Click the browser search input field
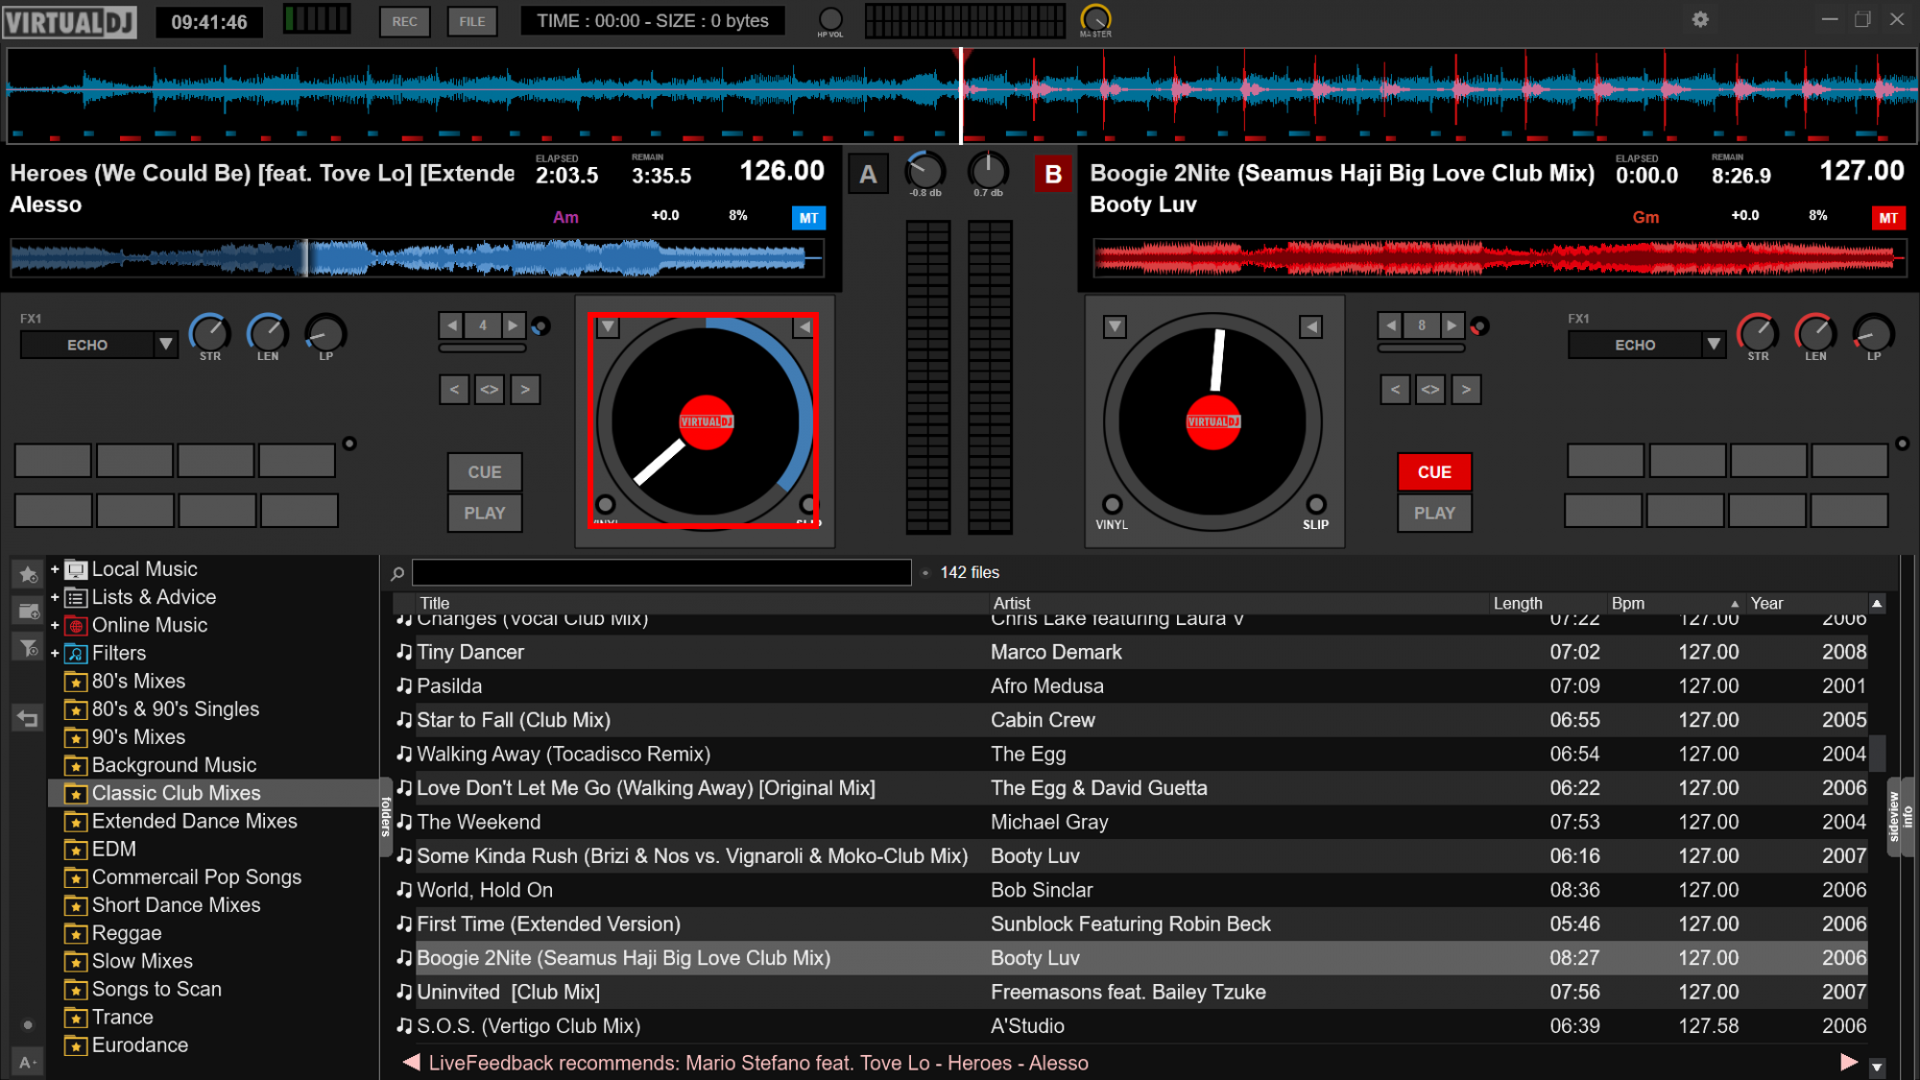The height and width of the screenshot is (1080, 1920). click(x=661, y=573)
